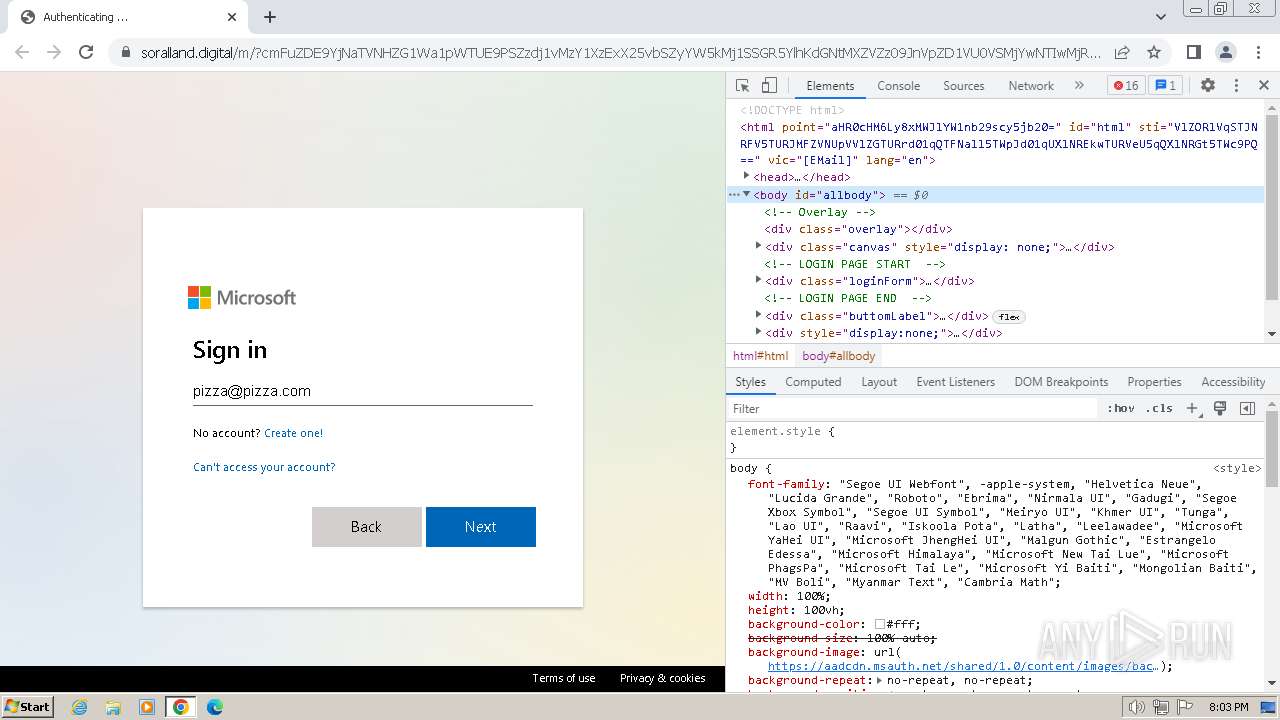
Task: Toggle computed styles sidebar icon
Action: click(x=1247, y=409)
